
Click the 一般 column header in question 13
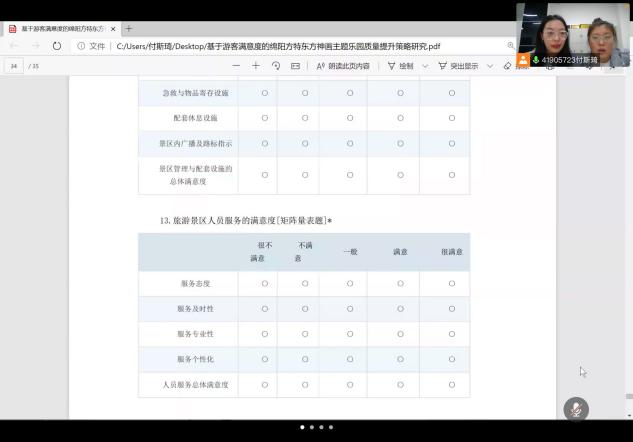(x=350, y=252)
